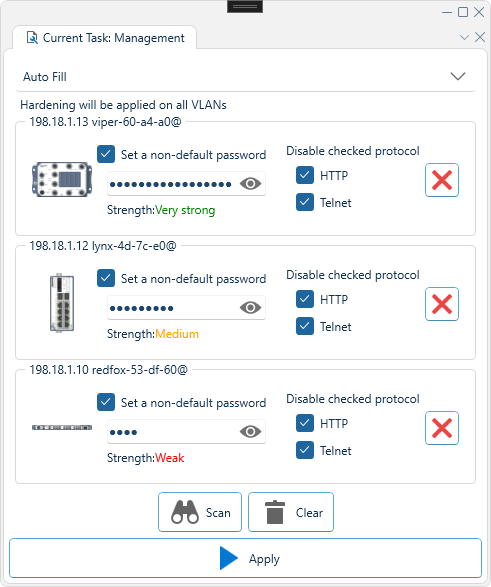Click the viper switch device image
491x587 pixels.
pos(62,179)
